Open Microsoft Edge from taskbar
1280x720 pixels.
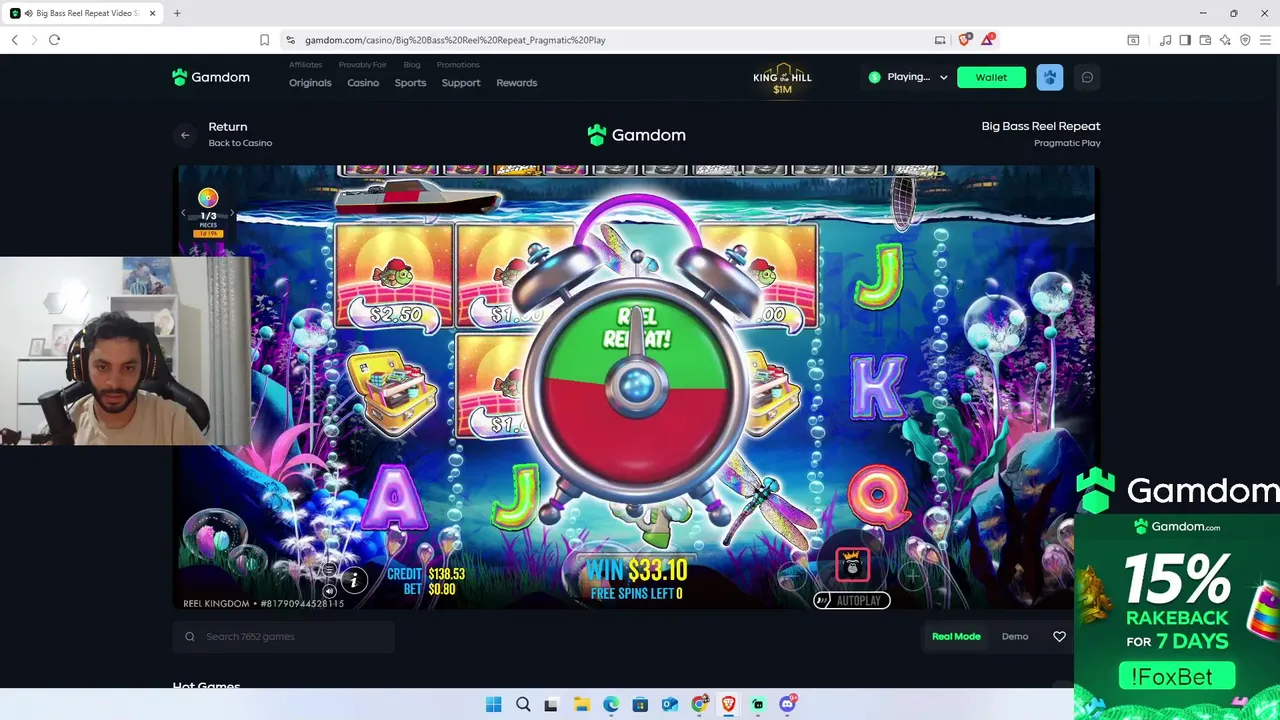(x=611, y=704)
